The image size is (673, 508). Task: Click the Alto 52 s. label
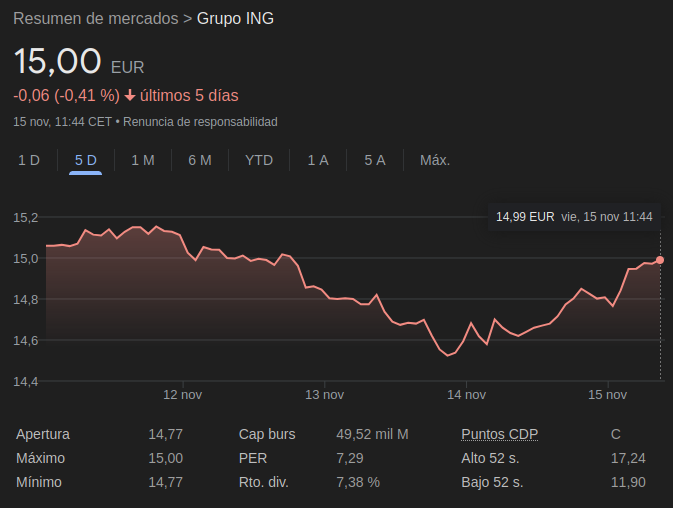(490, 458)
